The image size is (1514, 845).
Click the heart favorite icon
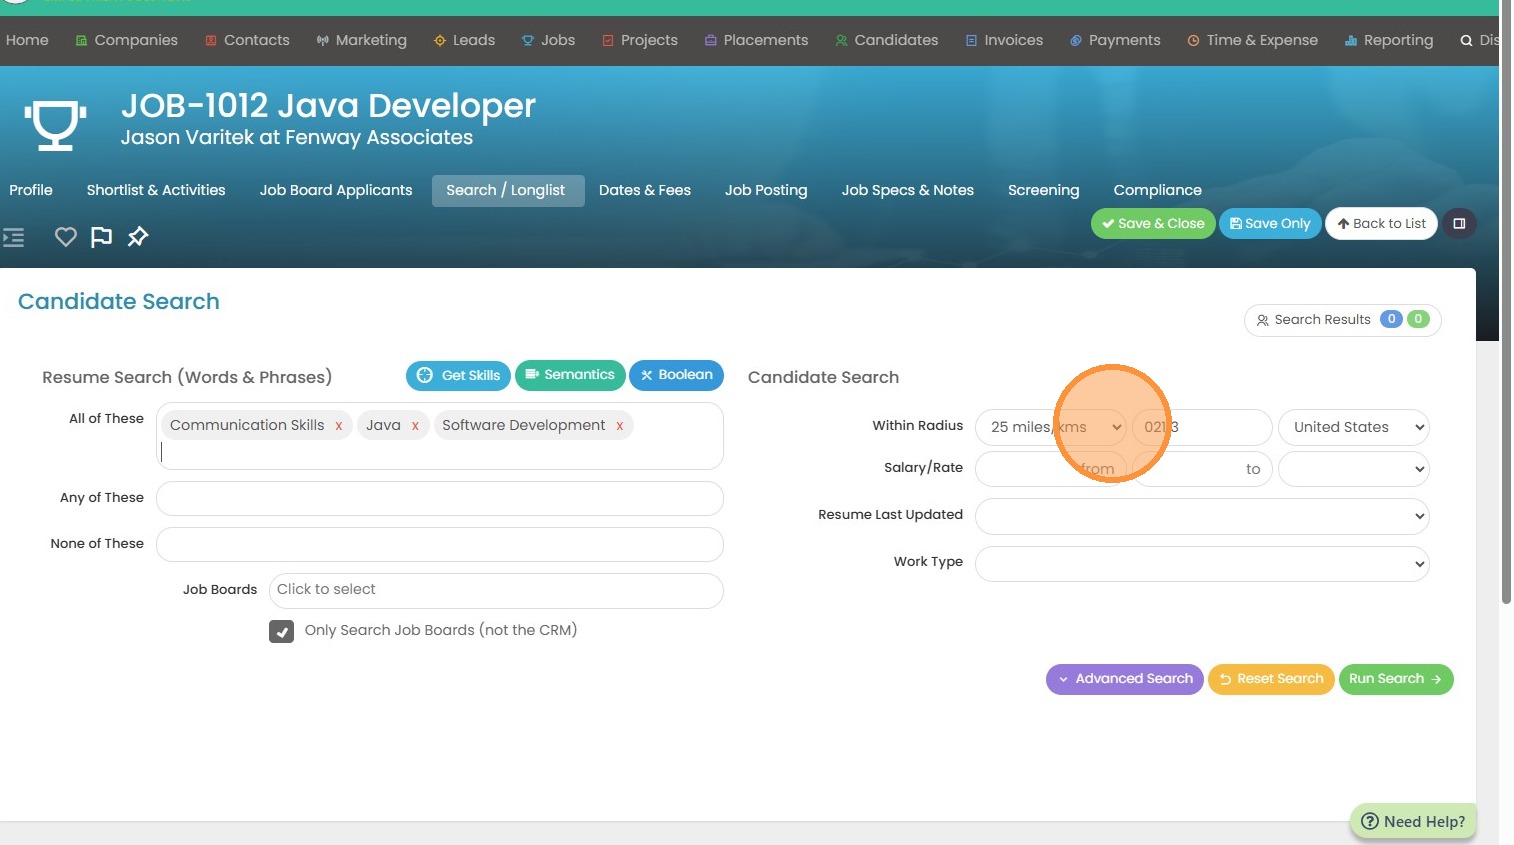[x=65, y=237]
